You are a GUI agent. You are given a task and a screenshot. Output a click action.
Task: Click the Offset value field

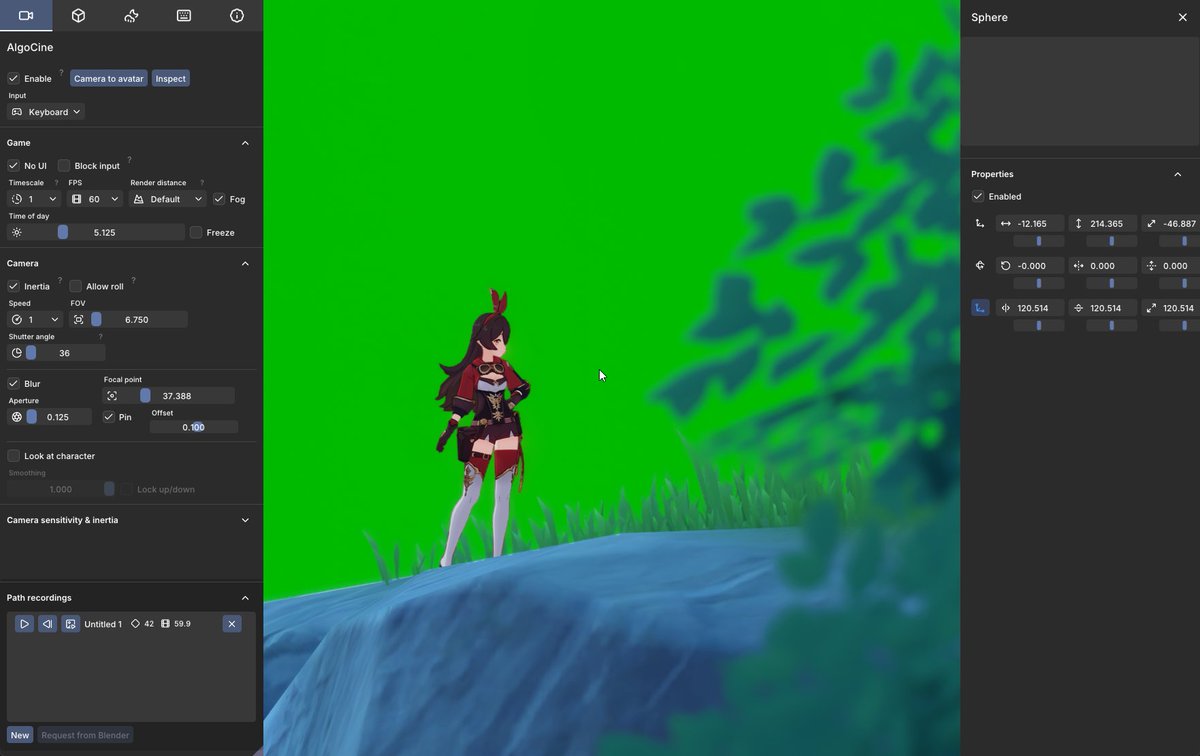tap(194, 427)
